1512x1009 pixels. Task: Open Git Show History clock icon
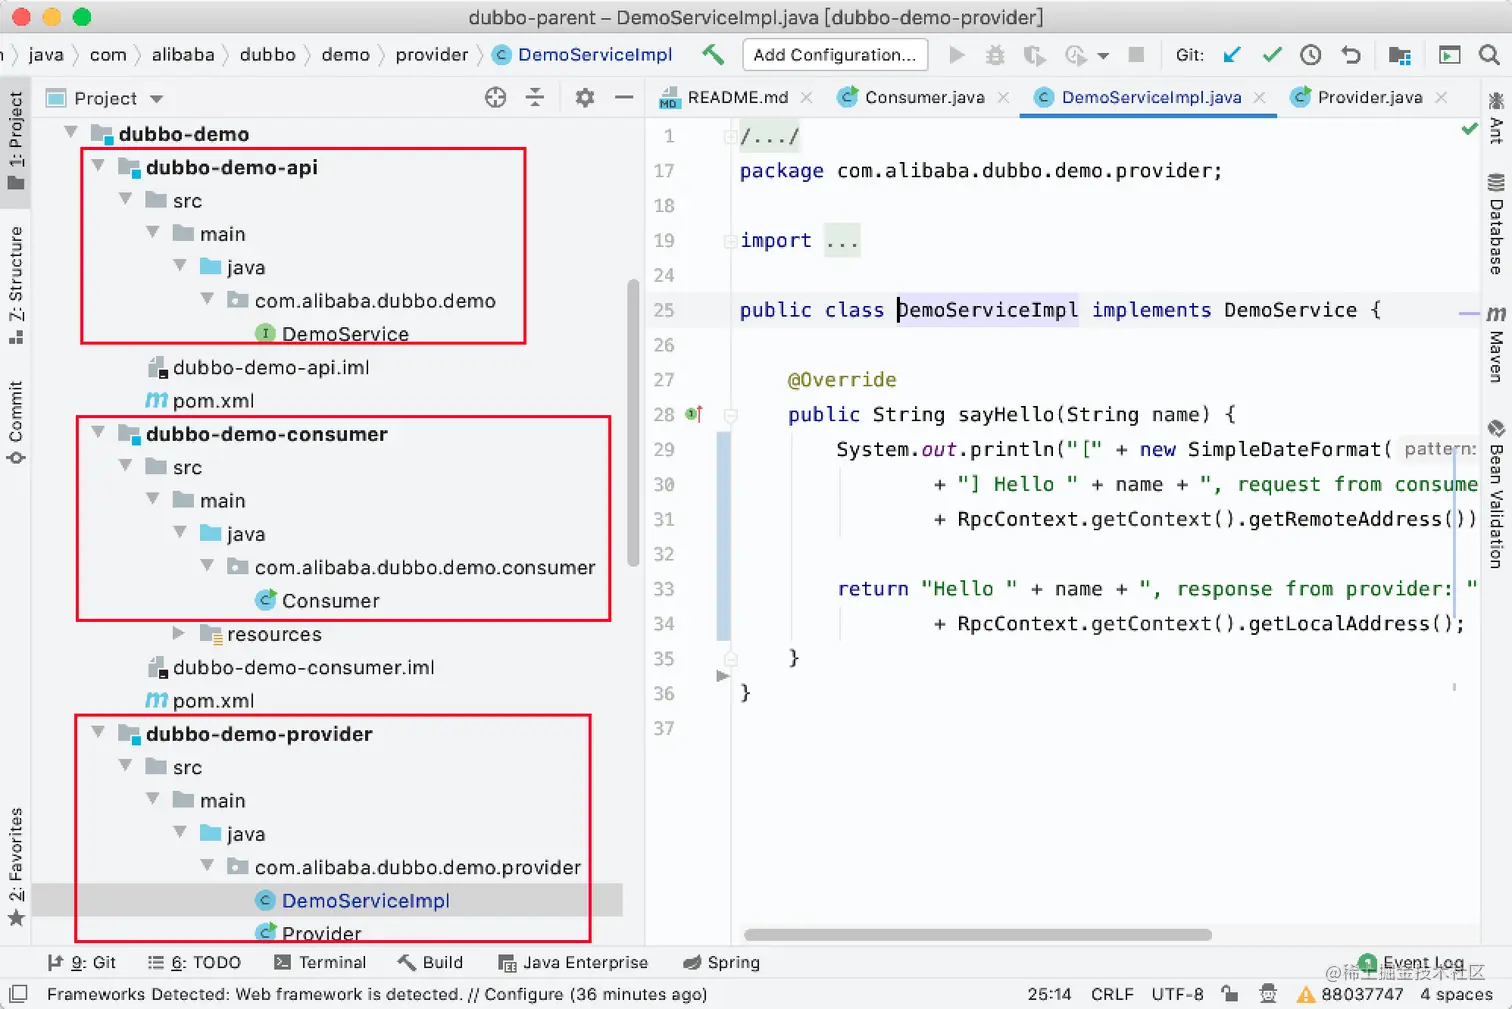1311,55
